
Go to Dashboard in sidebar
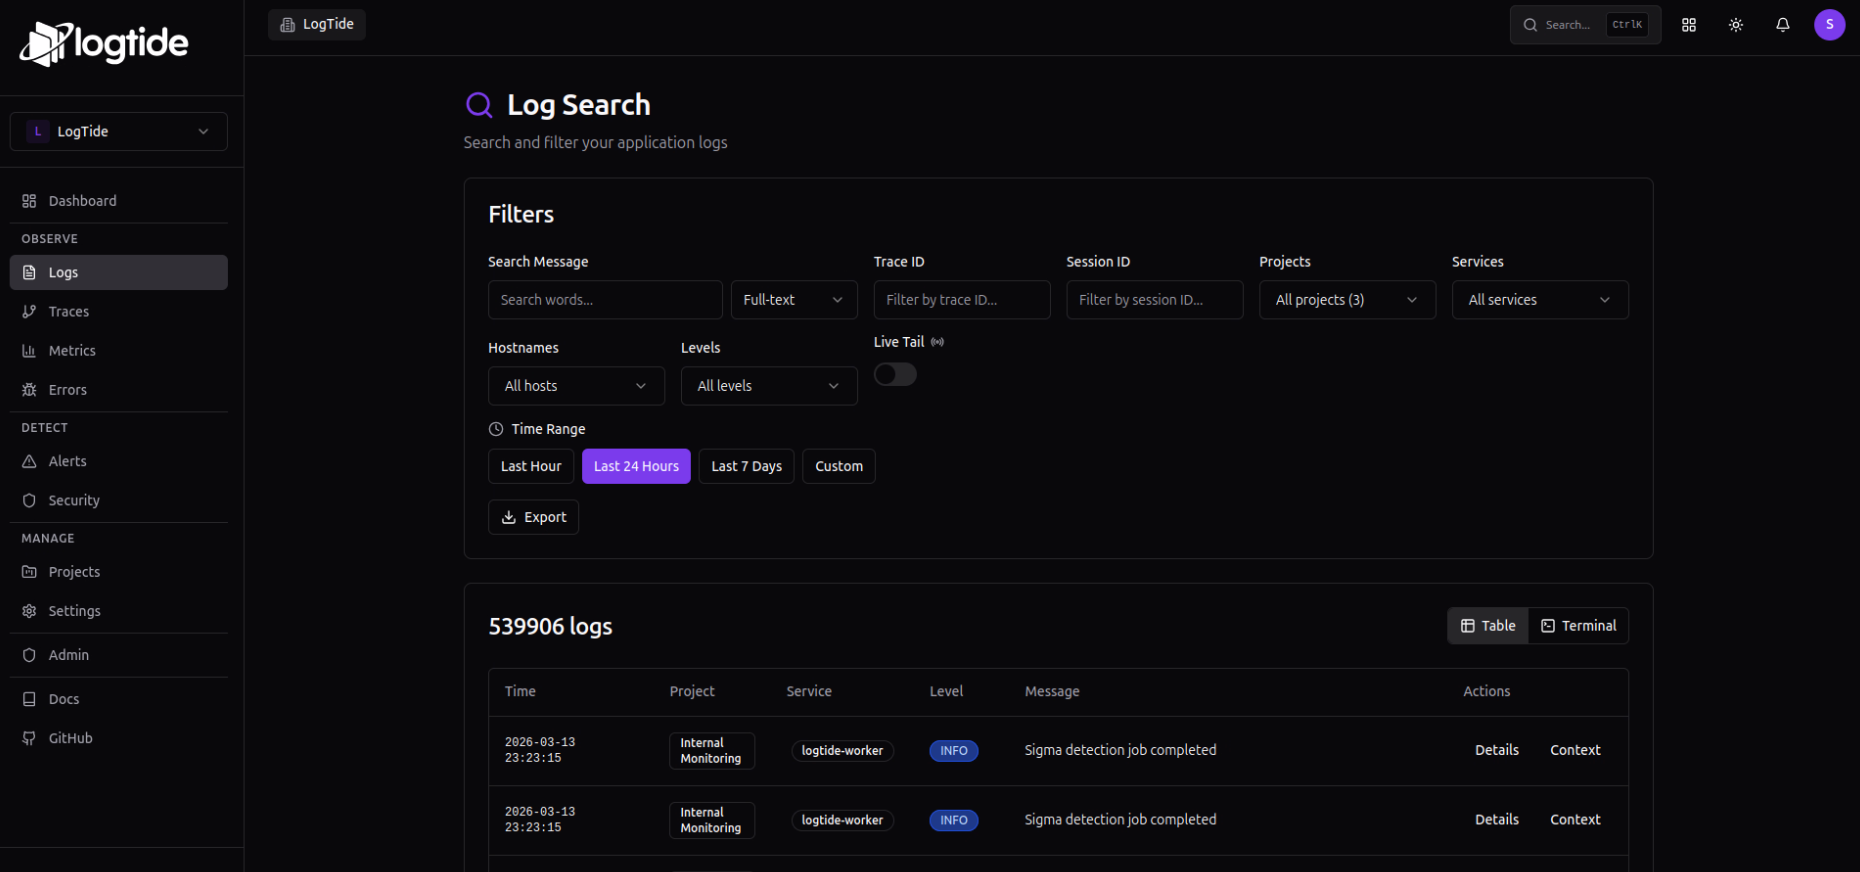[119, 201]
